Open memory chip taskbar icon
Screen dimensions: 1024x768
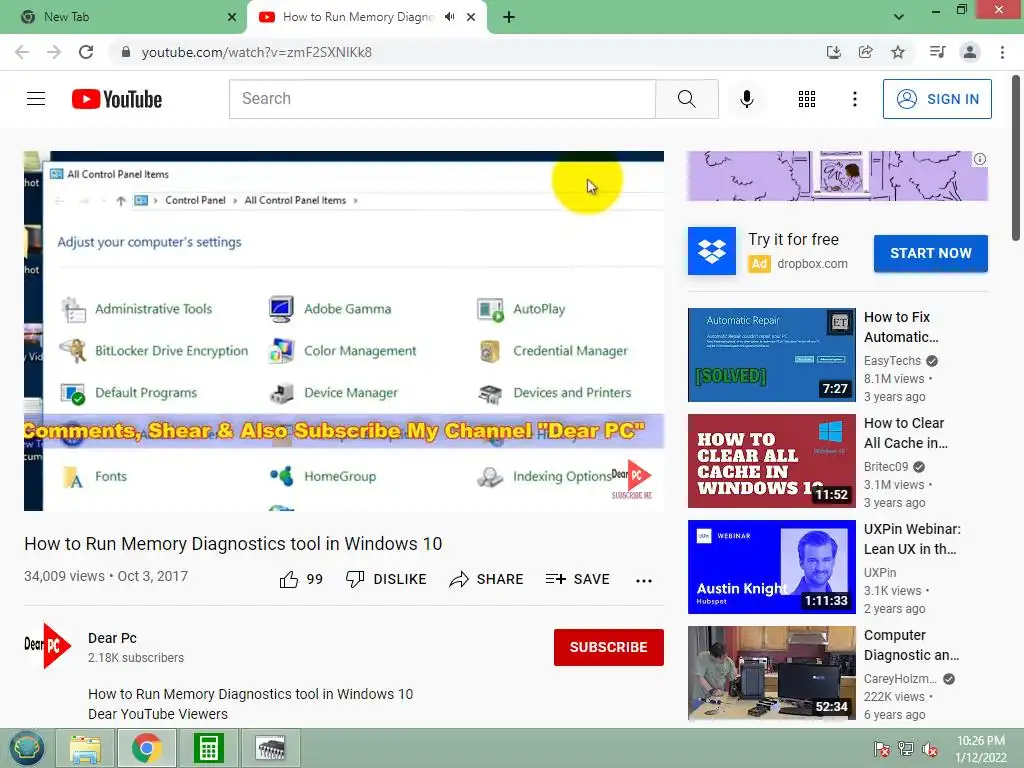270,748
